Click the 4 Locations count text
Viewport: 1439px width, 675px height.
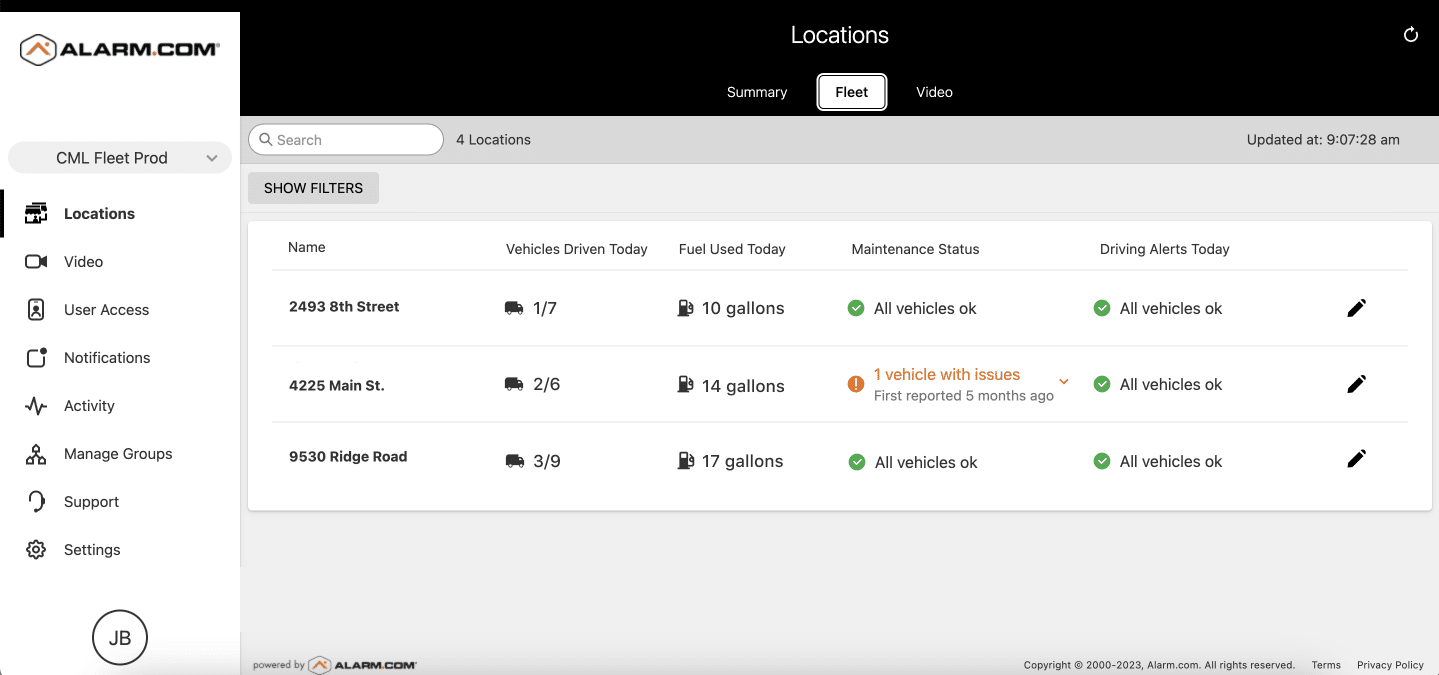pos(493,140)
